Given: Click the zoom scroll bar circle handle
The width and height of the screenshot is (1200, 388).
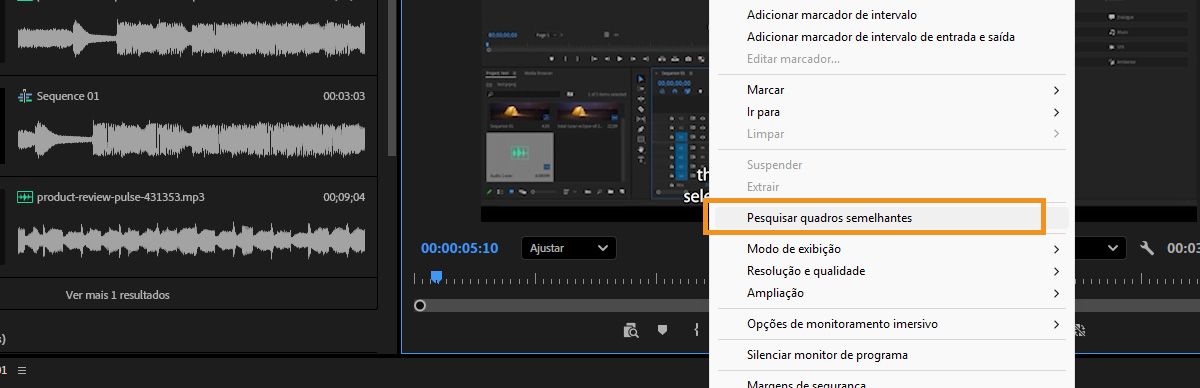Looking at the screenshot, I should 420,305.
